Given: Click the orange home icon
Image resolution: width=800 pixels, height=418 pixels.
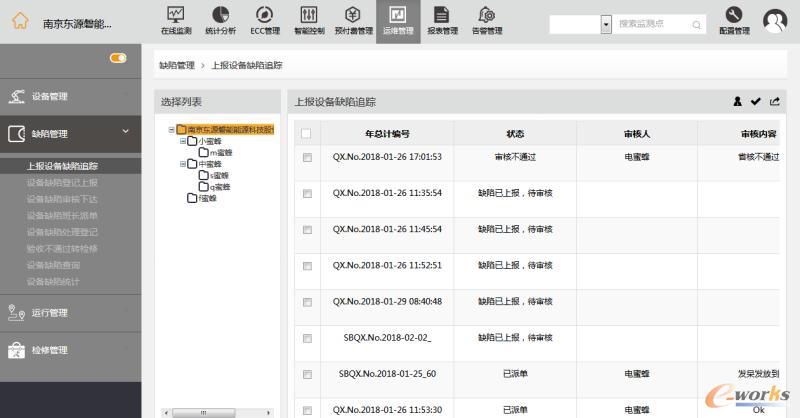Looking at the screenshot, I should click(x=20, y=21).
